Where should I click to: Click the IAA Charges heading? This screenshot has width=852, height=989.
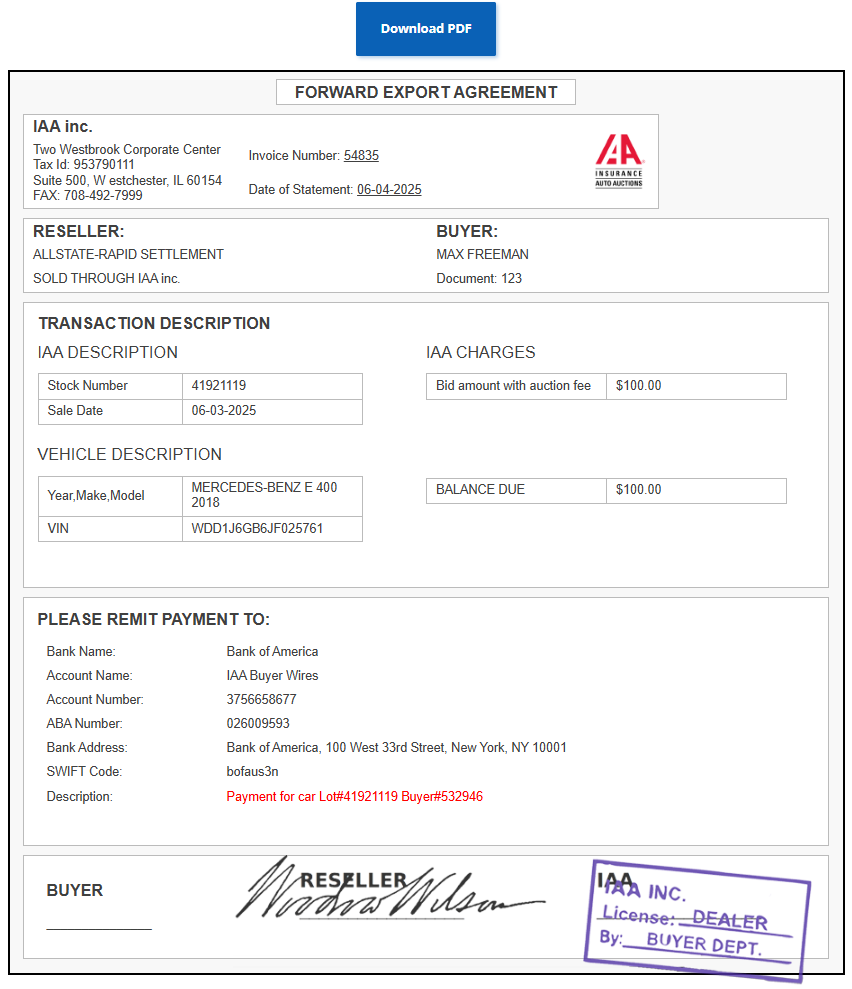click(481, 353)
